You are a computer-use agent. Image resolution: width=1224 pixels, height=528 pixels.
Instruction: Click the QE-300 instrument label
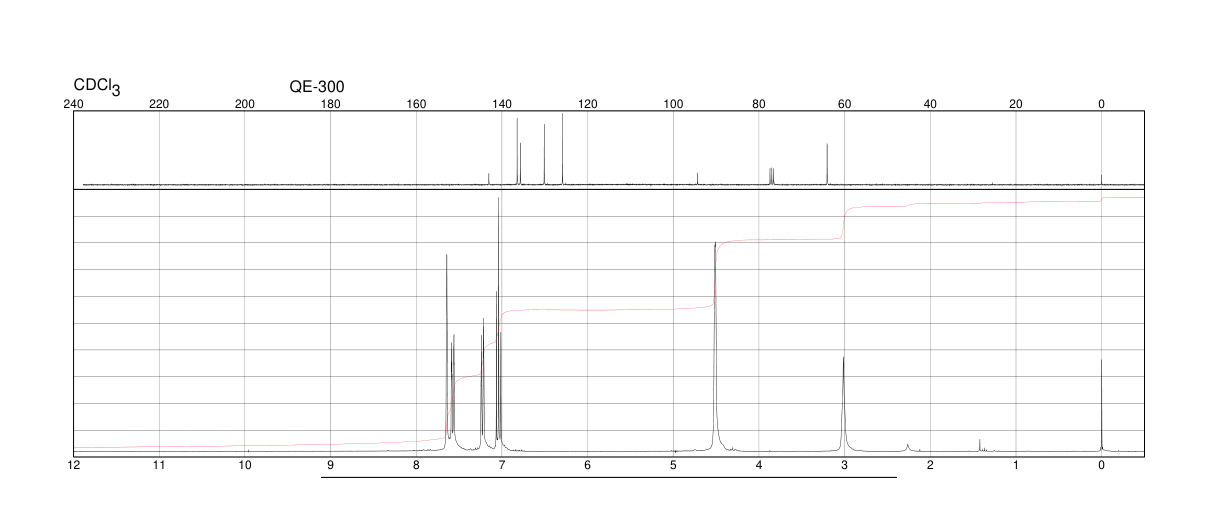[317, 87]
